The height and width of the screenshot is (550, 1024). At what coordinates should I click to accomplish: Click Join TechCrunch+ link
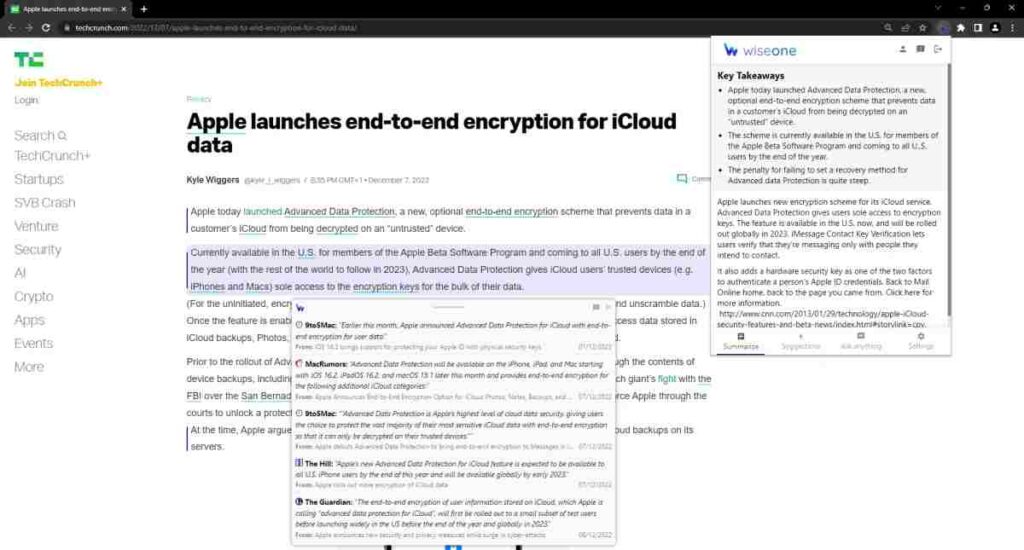tap(58, 83)
